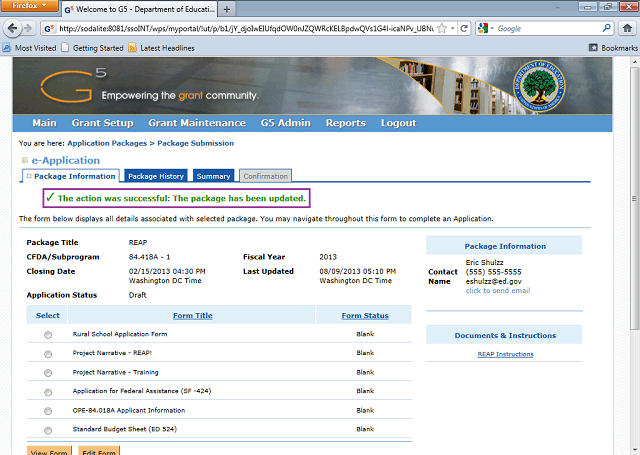Click the Application Packages breadcrumb link
The image size is (640, 455).
107,143
